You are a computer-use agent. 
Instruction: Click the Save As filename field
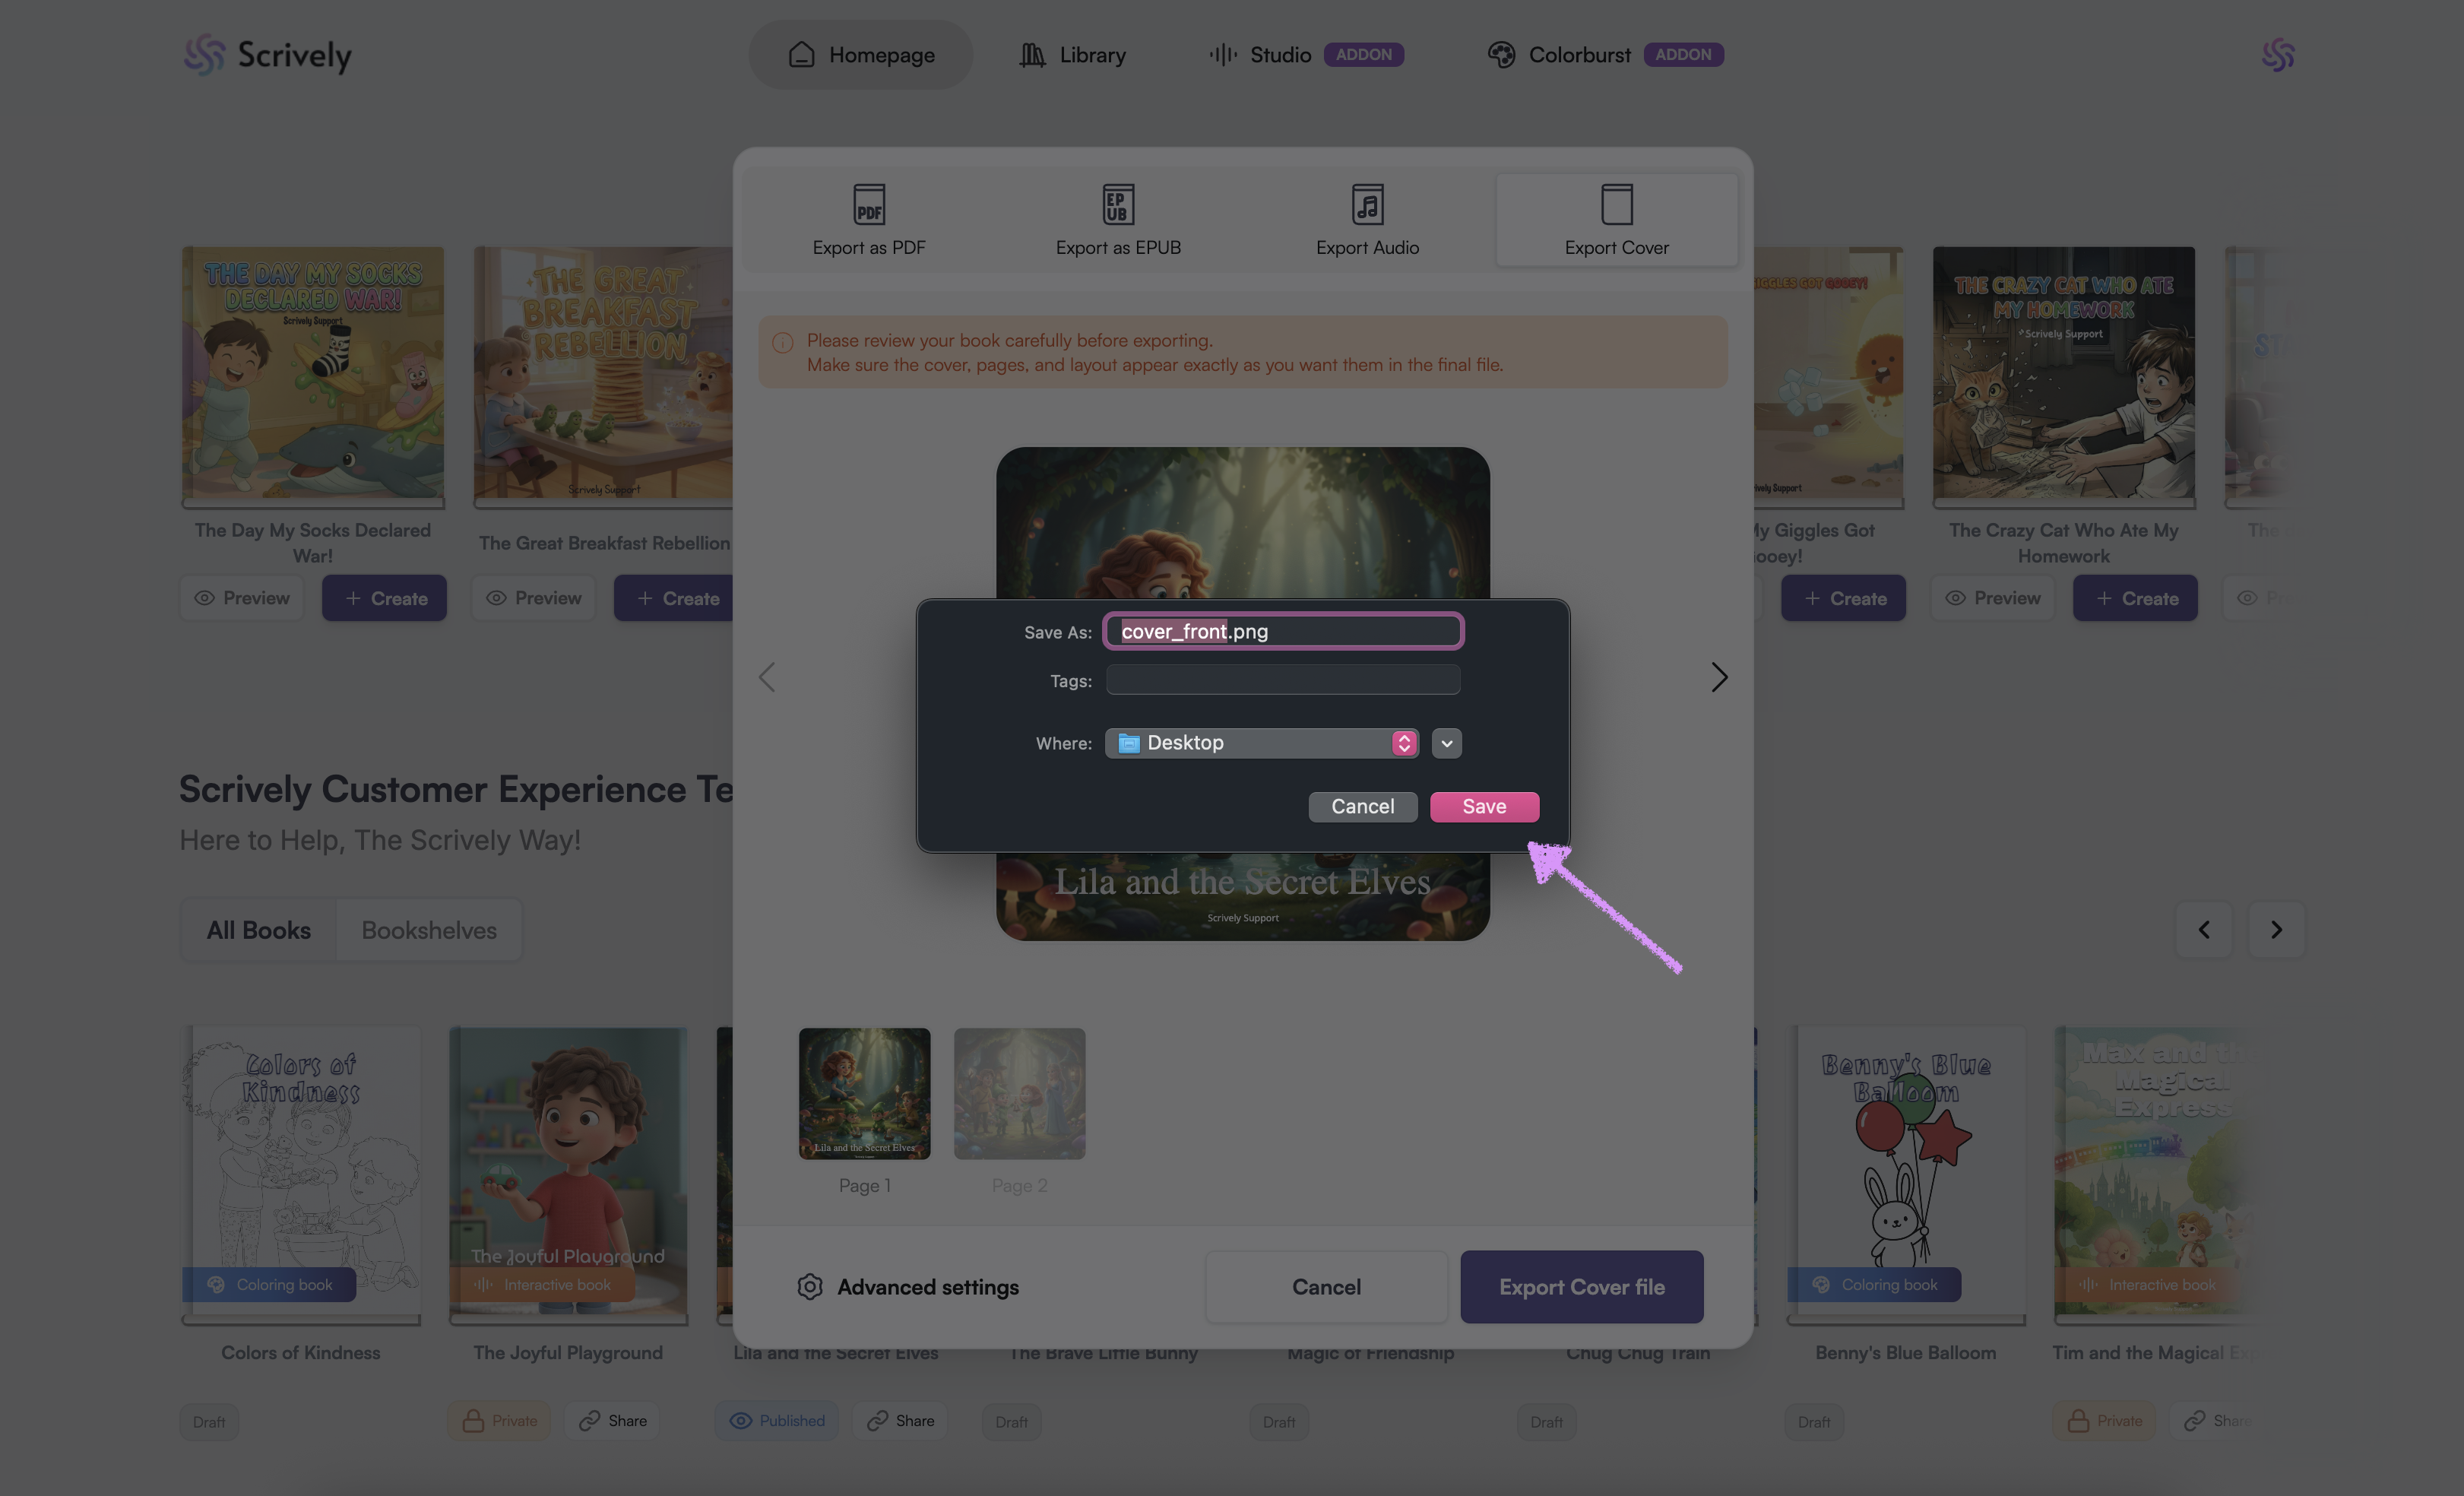tap(1283, 631)
